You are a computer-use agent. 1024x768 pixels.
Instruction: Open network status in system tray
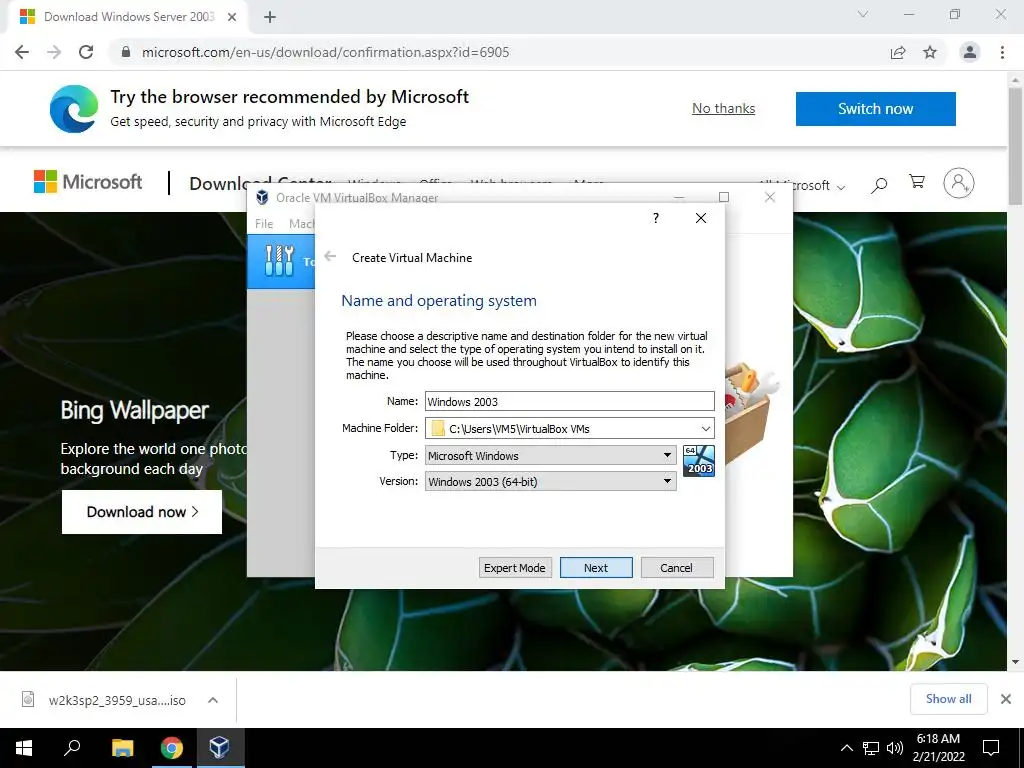(871, 748)
